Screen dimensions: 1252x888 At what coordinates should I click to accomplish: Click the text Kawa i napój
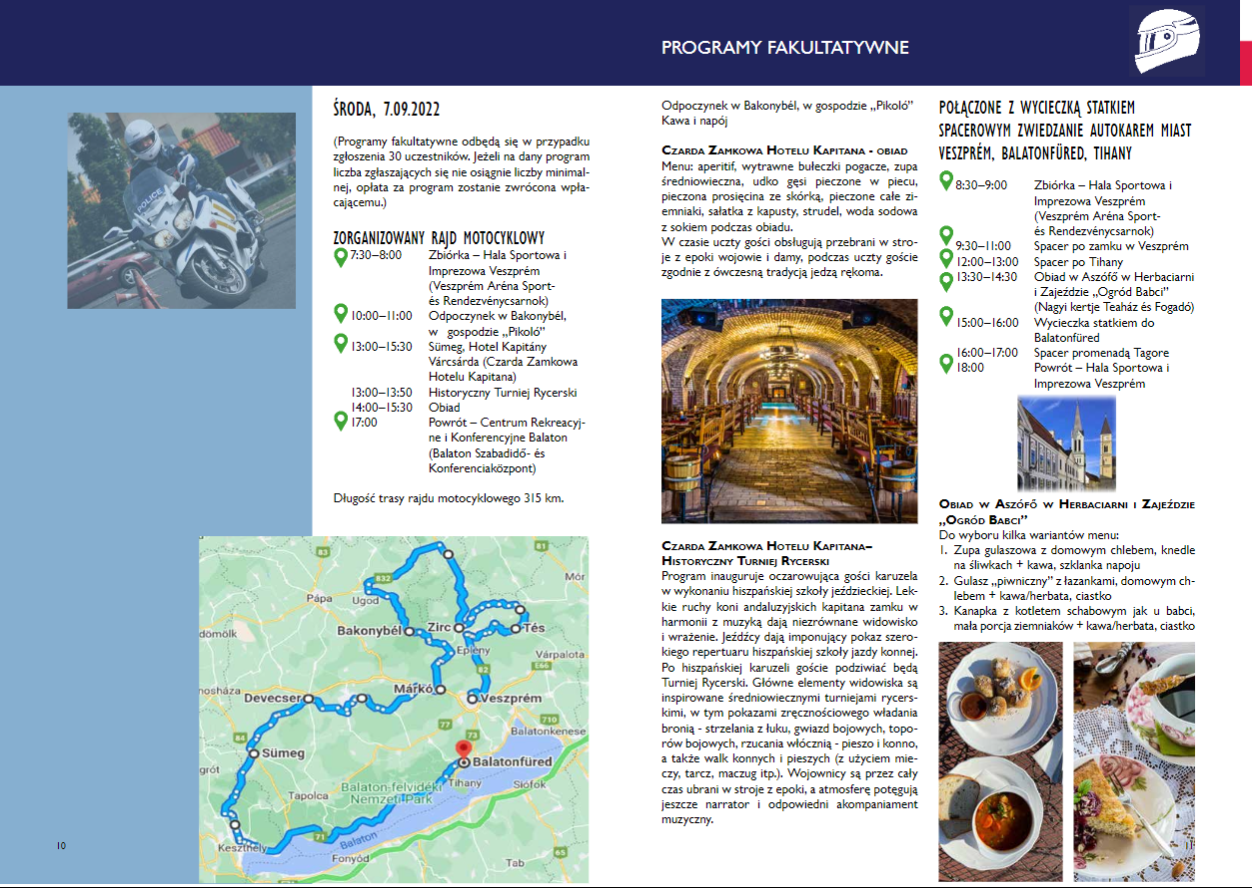click(x=696, y=120)
